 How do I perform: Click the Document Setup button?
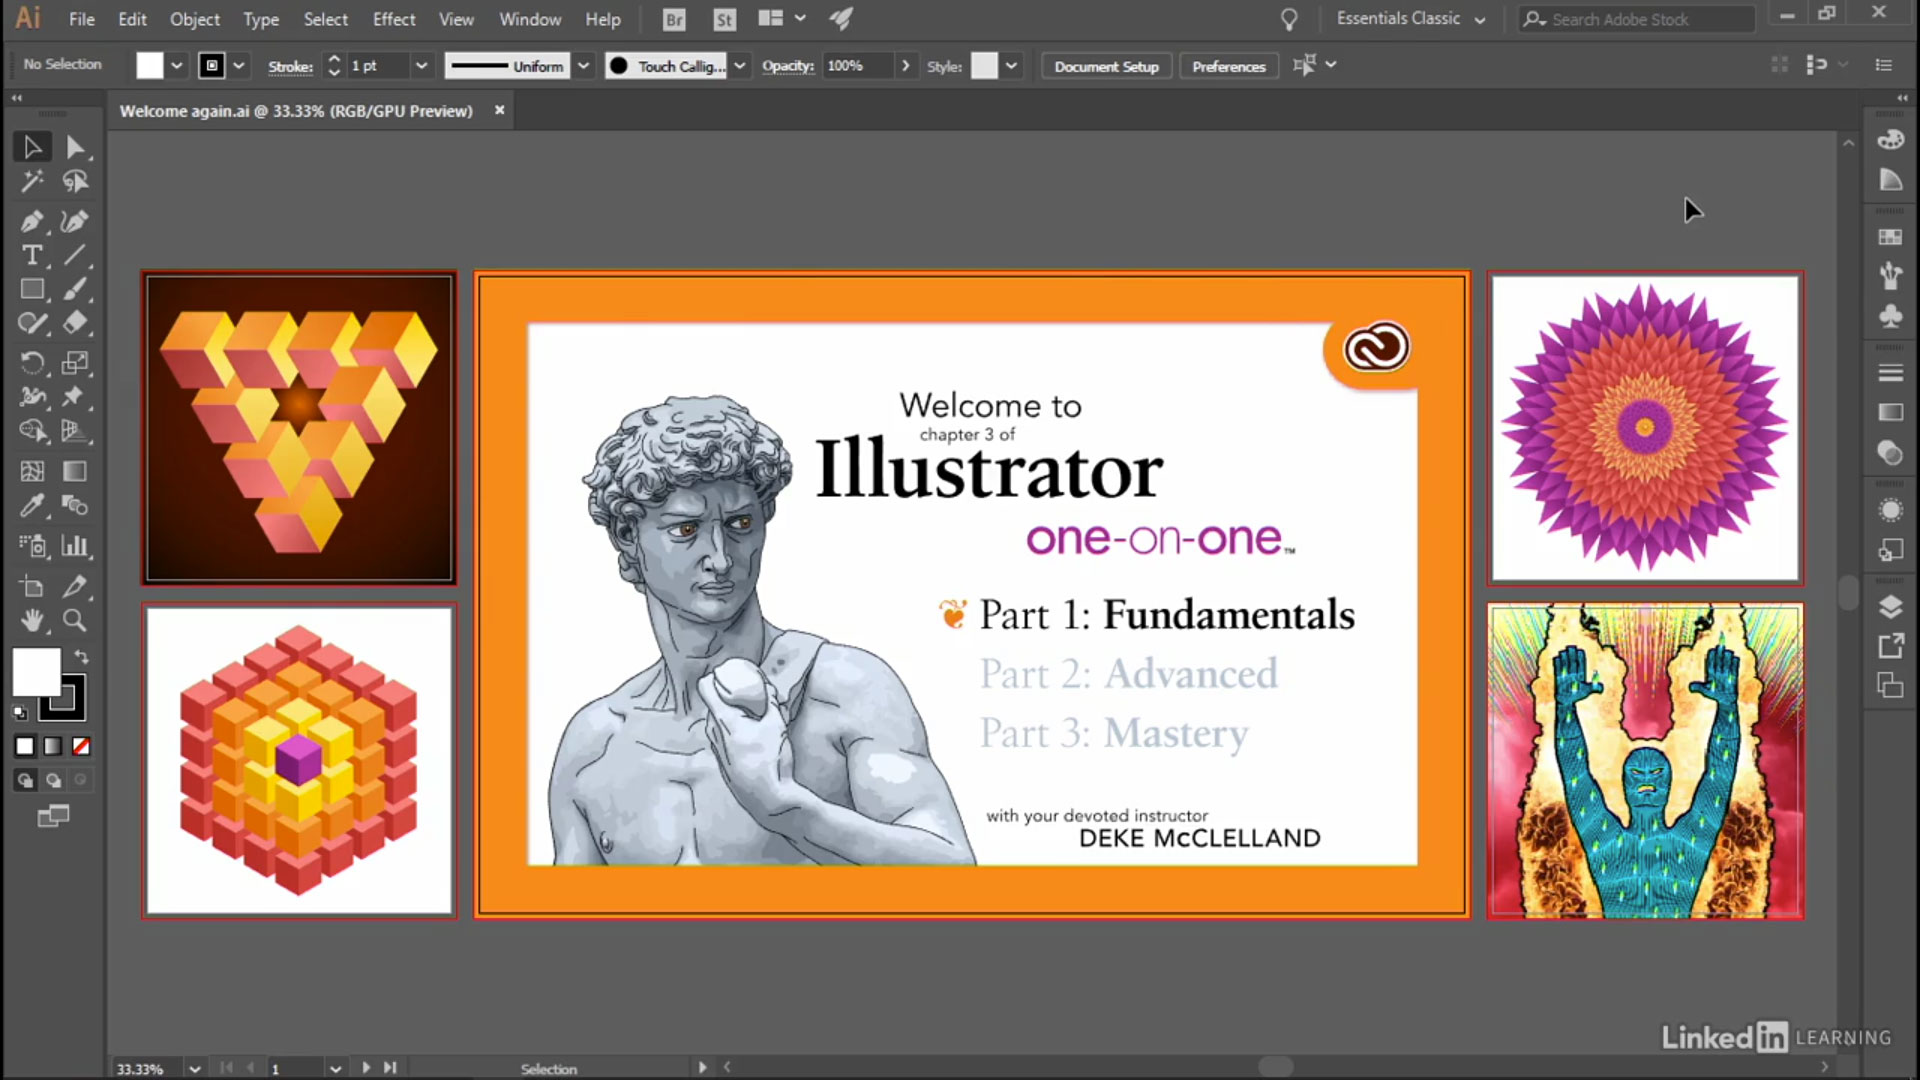[x=1106, y=66]
